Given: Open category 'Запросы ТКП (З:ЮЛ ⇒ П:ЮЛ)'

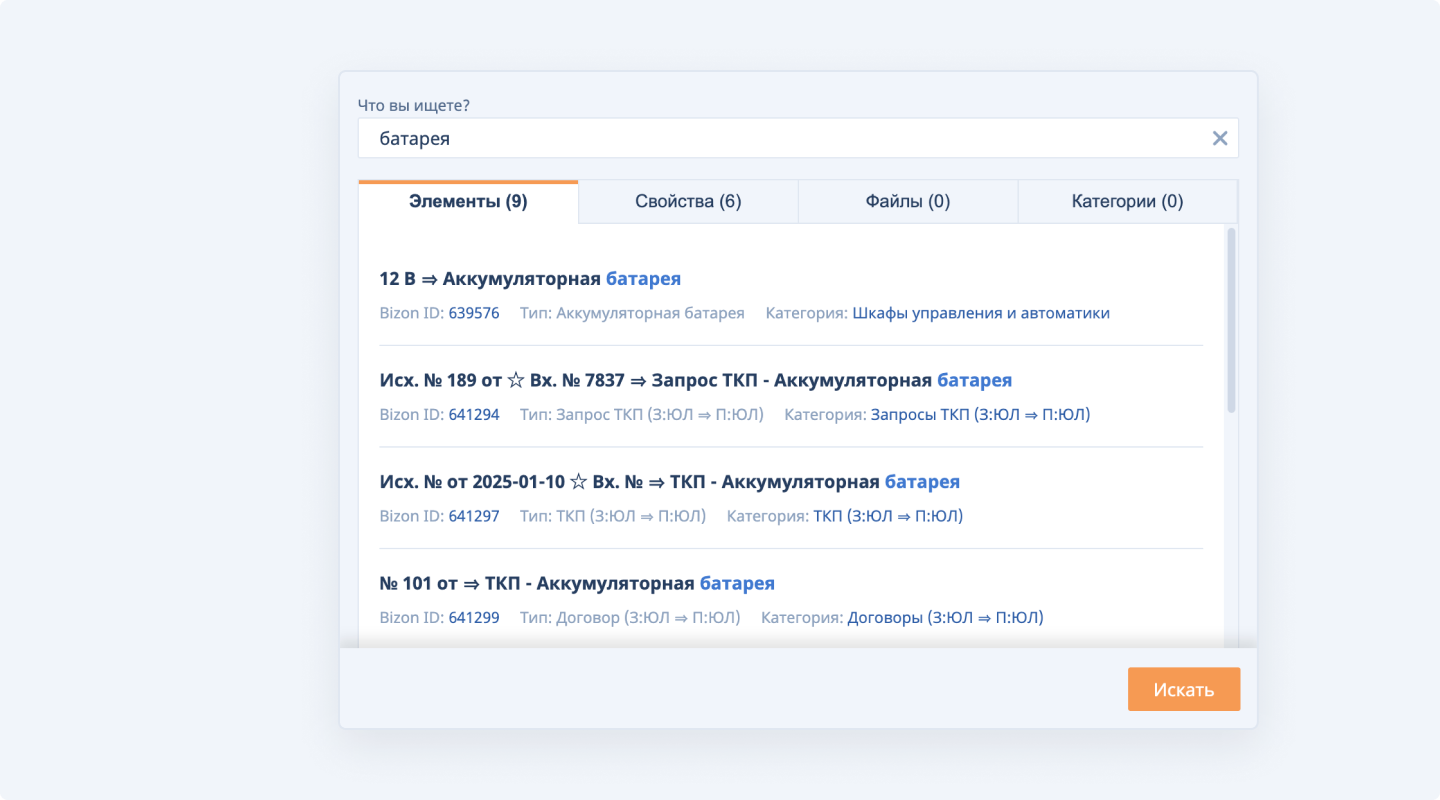Looking at the screenshot, I should (980, 414).
